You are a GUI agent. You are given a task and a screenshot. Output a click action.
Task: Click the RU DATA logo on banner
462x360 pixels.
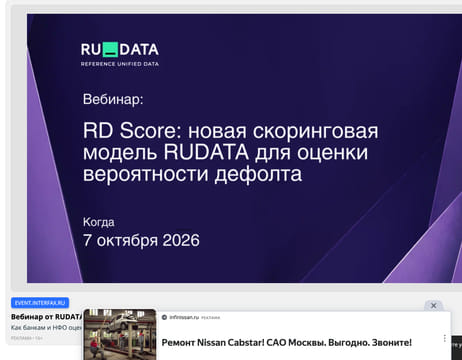120,54
